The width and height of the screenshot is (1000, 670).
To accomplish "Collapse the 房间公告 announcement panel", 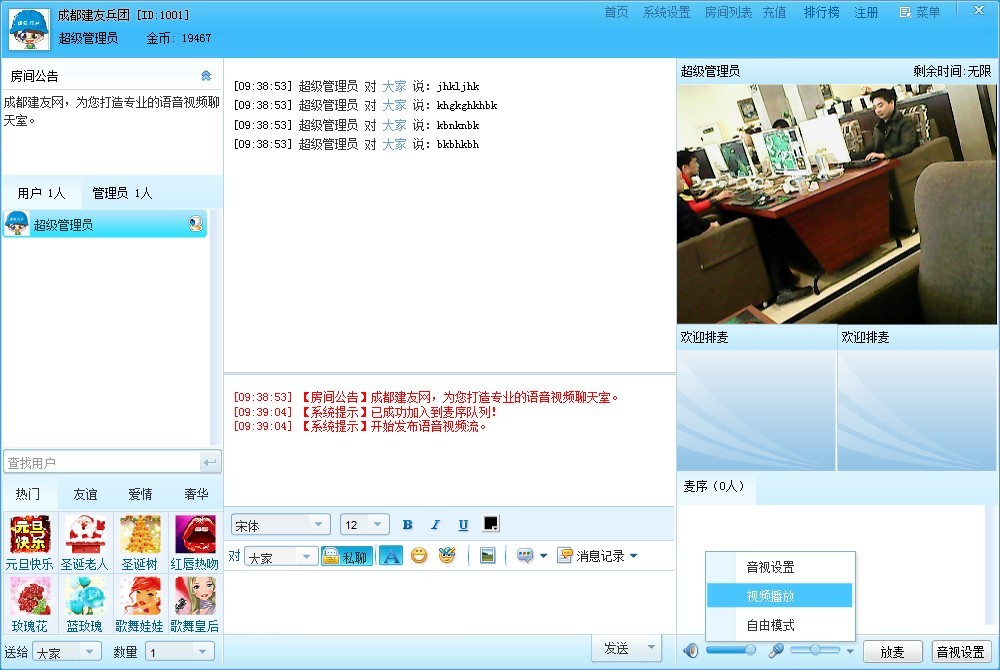I will click(x=206, y=76).
